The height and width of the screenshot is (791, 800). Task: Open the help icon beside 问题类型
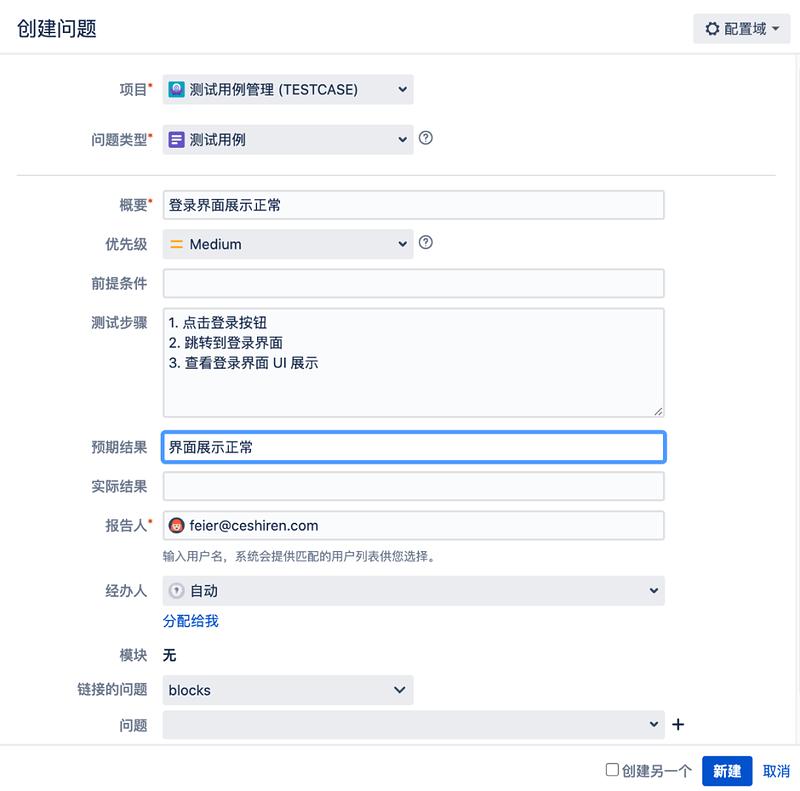(425, 140)
